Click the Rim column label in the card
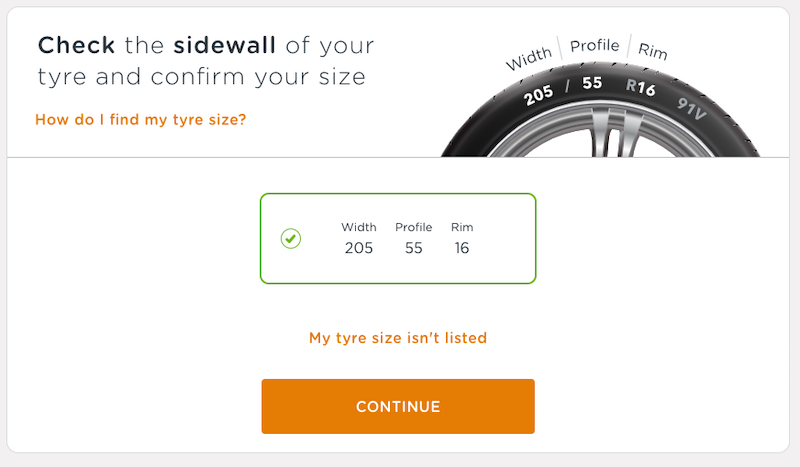Image resolution: width=800 pixels, height=467 pixels. pyautogui.click(x=462, y=227)
